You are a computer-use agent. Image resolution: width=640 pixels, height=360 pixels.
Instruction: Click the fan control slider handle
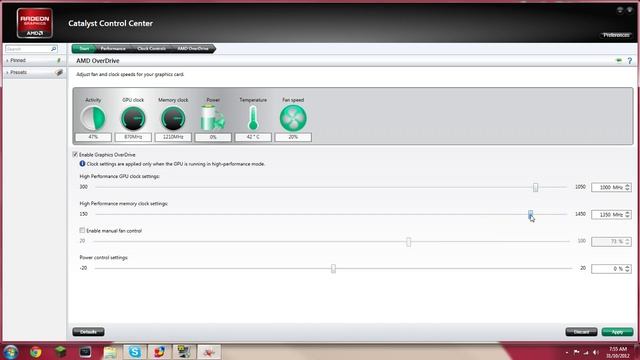[x=409, y=241]
